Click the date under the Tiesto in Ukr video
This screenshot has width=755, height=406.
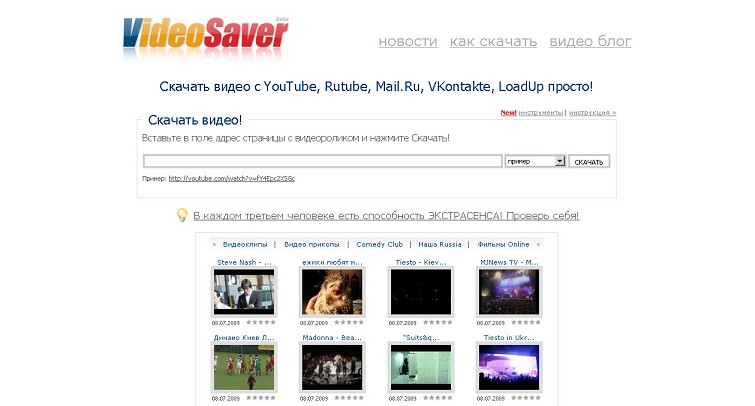(x=491, y=399)
